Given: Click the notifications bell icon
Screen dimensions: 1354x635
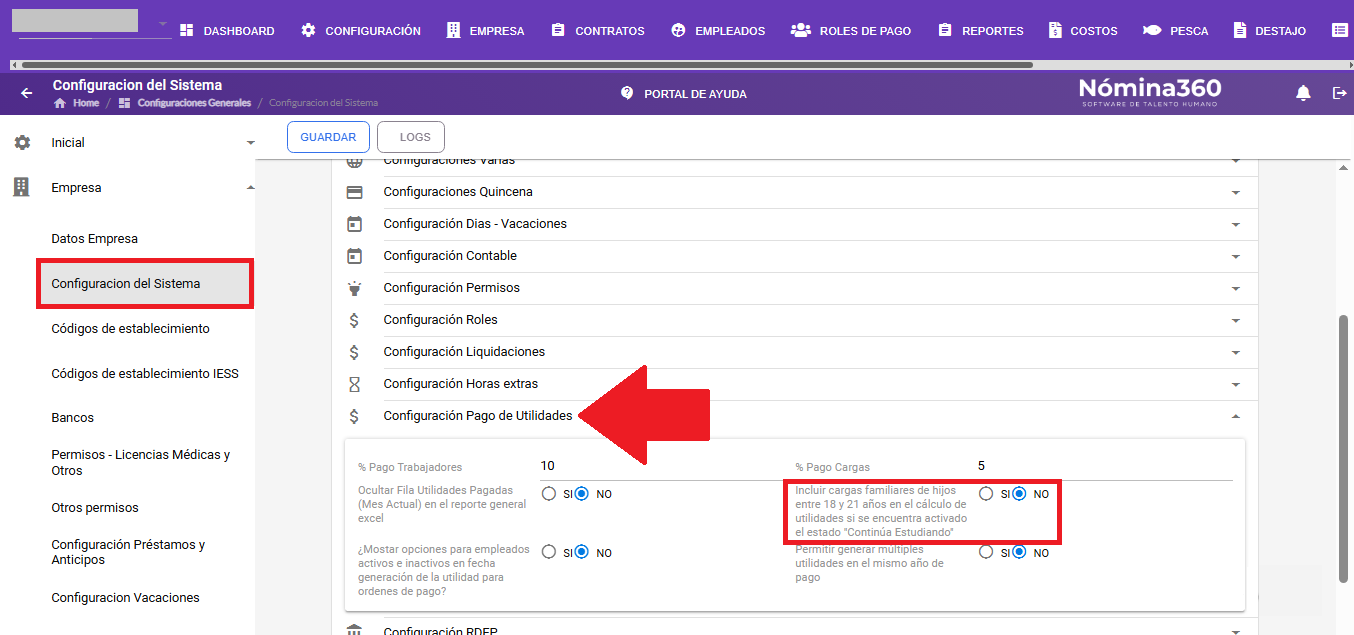Looking at the screenshot, I should (1303, 93).
